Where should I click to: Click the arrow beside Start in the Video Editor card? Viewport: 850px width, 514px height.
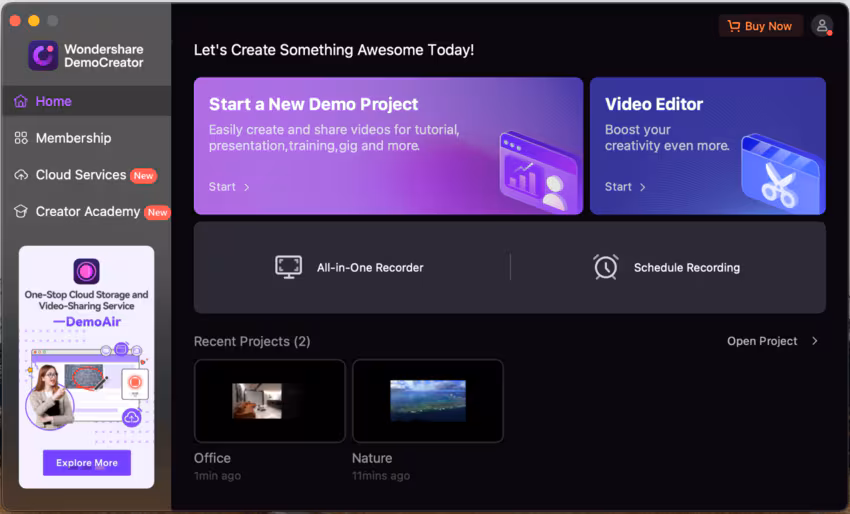642,187
